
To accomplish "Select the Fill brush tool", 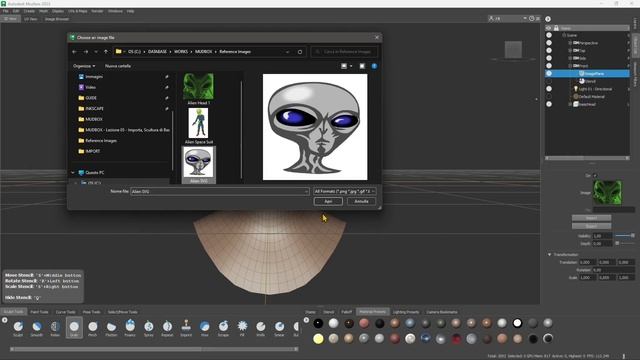I will [242, 327].
